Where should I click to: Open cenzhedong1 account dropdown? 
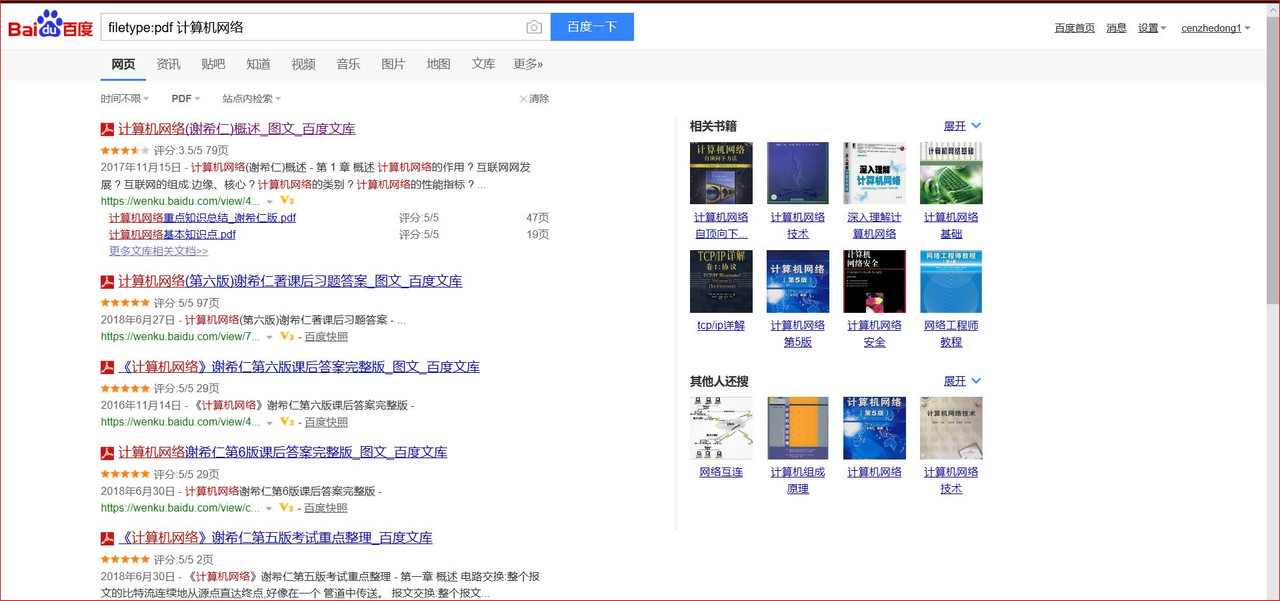pos(1216,28)
